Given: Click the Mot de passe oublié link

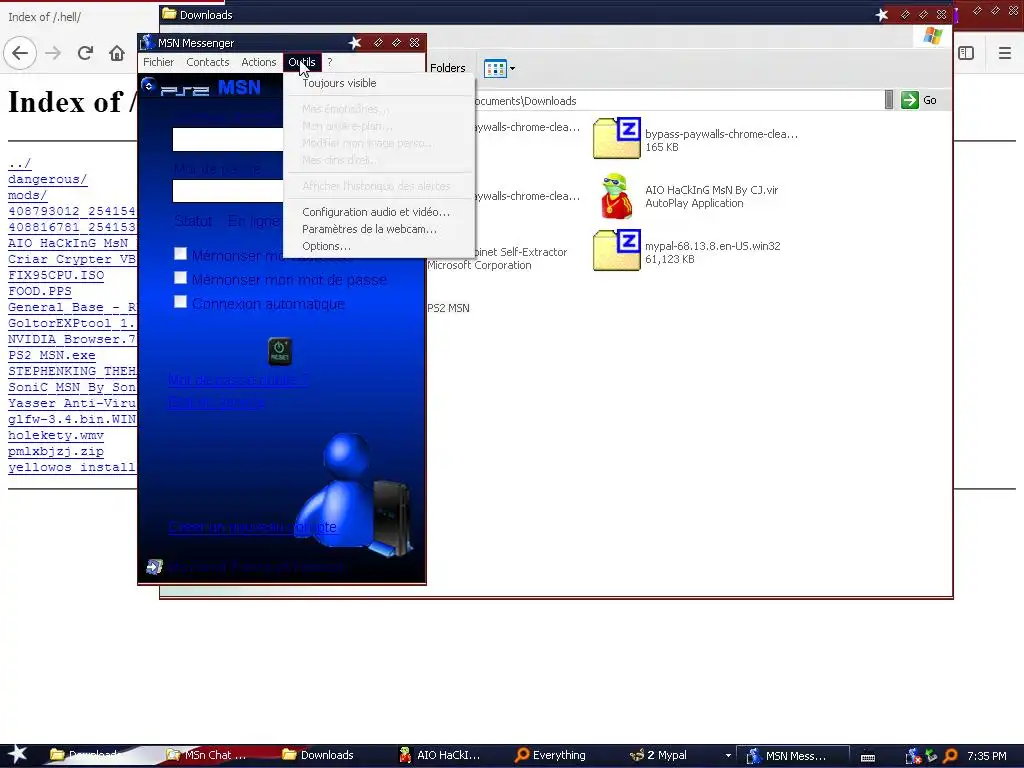Looking at the screenshot, I should pyautogui.click(x=238, y=379).
